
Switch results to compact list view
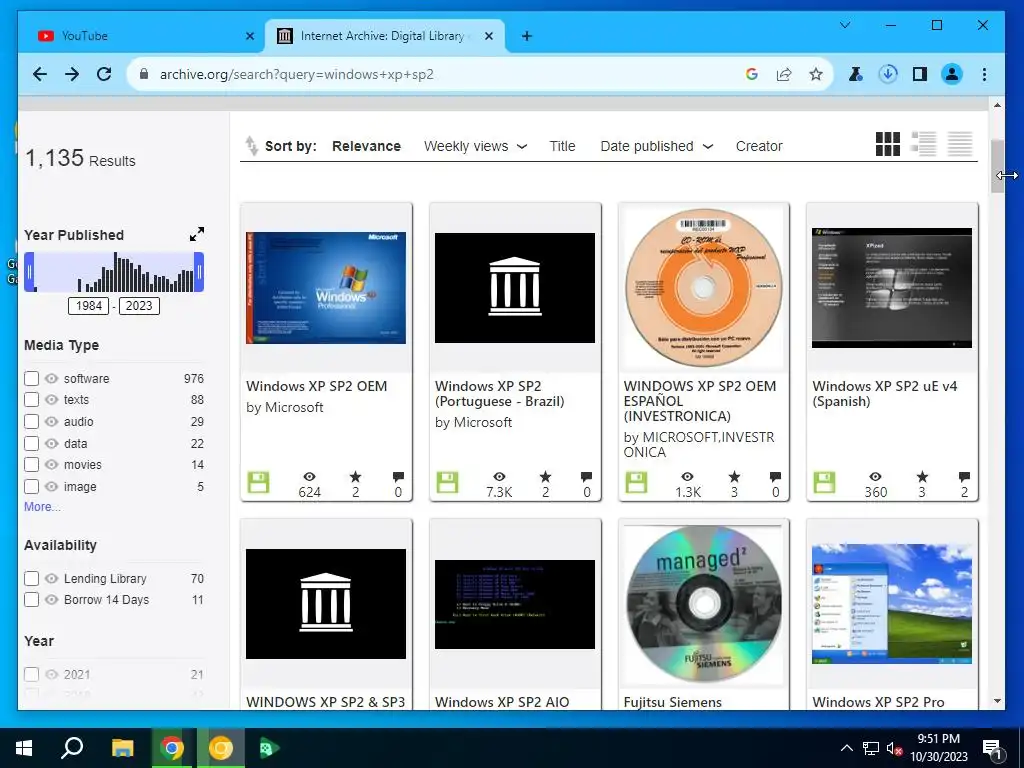pos(960,144)
